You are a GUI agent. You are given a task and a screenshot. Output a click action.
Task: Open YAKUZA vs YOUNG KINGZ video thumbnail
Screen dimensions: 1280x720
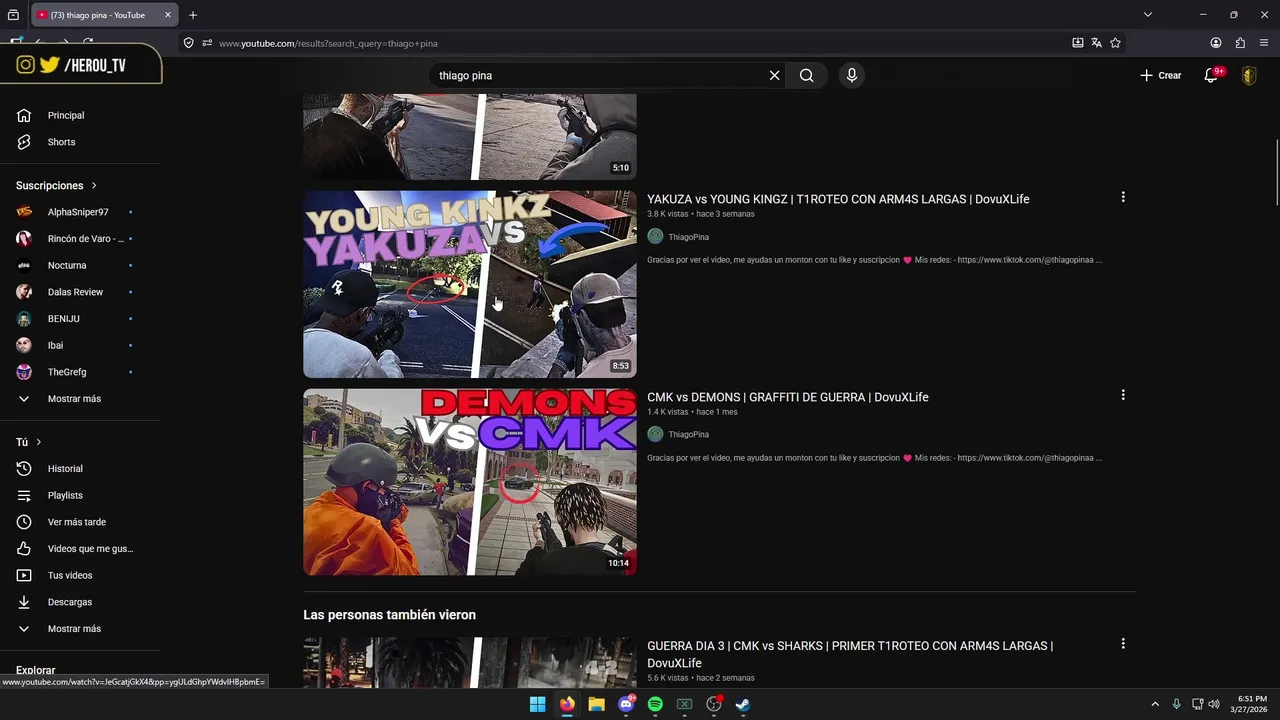[470, 284]
